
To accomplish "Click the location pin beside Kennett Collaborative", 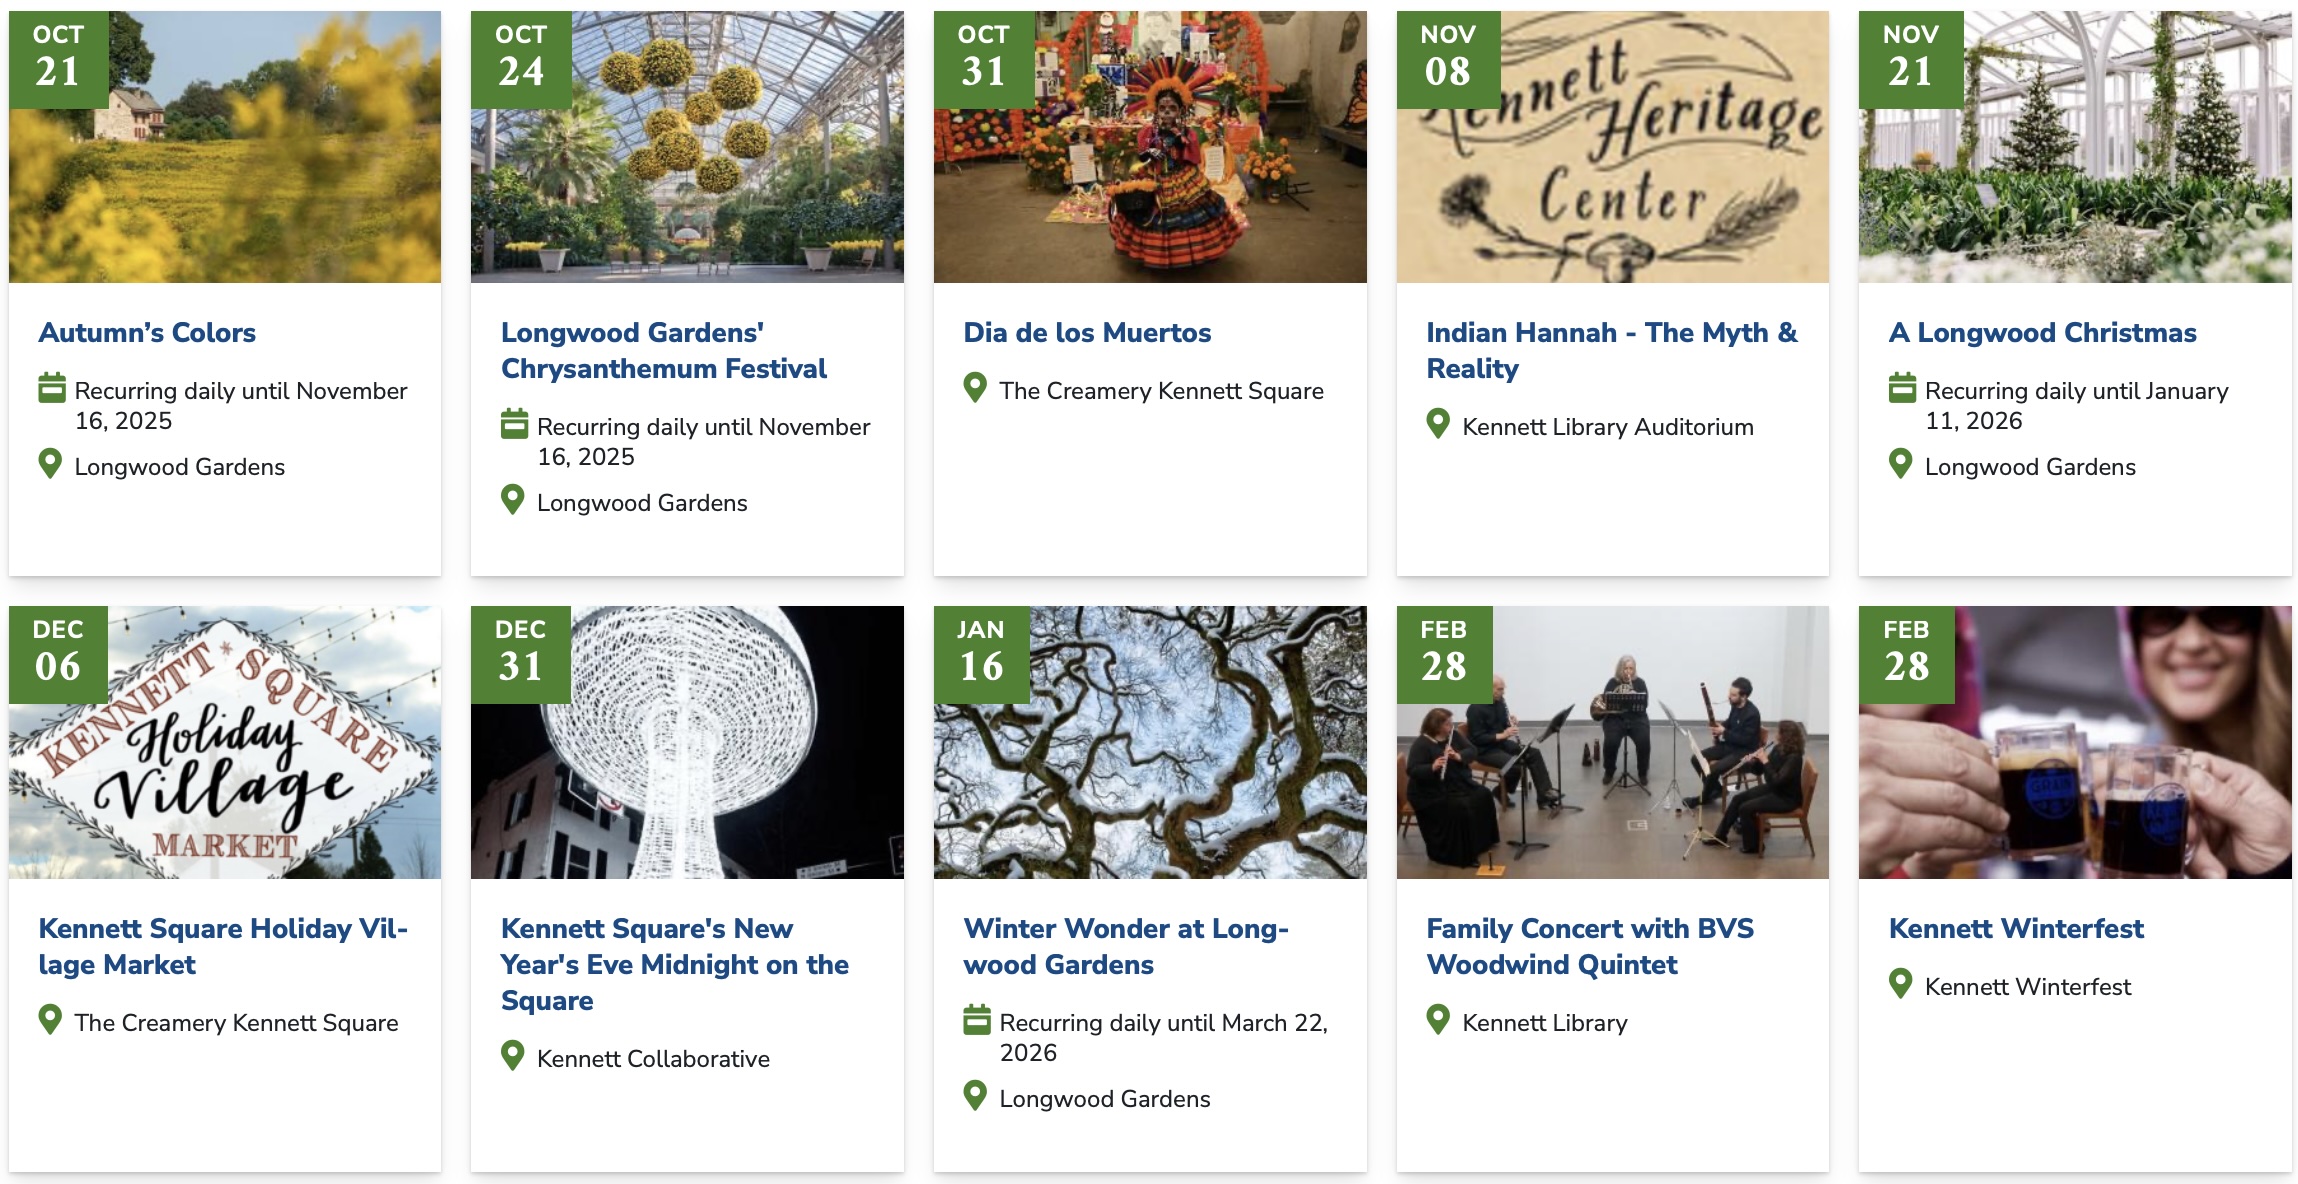I will (x=513, y=1056).
